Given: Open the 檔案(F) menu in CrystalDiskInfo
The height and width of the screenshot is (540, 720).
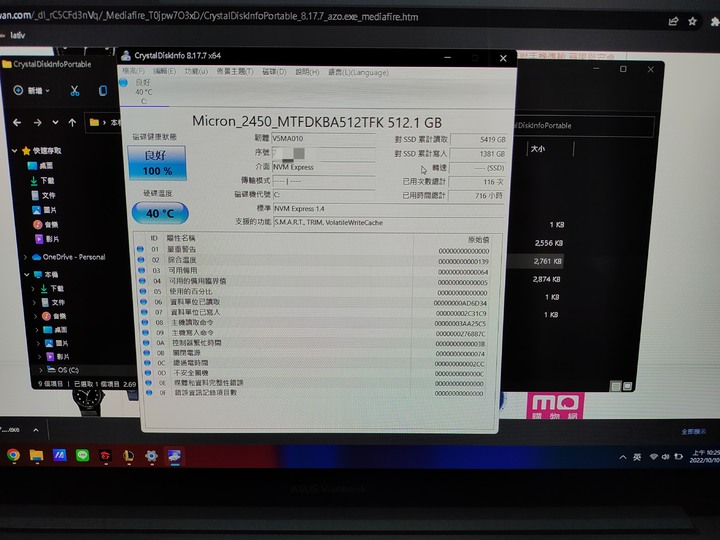Looking at the screenshot, I should [134, 71].
